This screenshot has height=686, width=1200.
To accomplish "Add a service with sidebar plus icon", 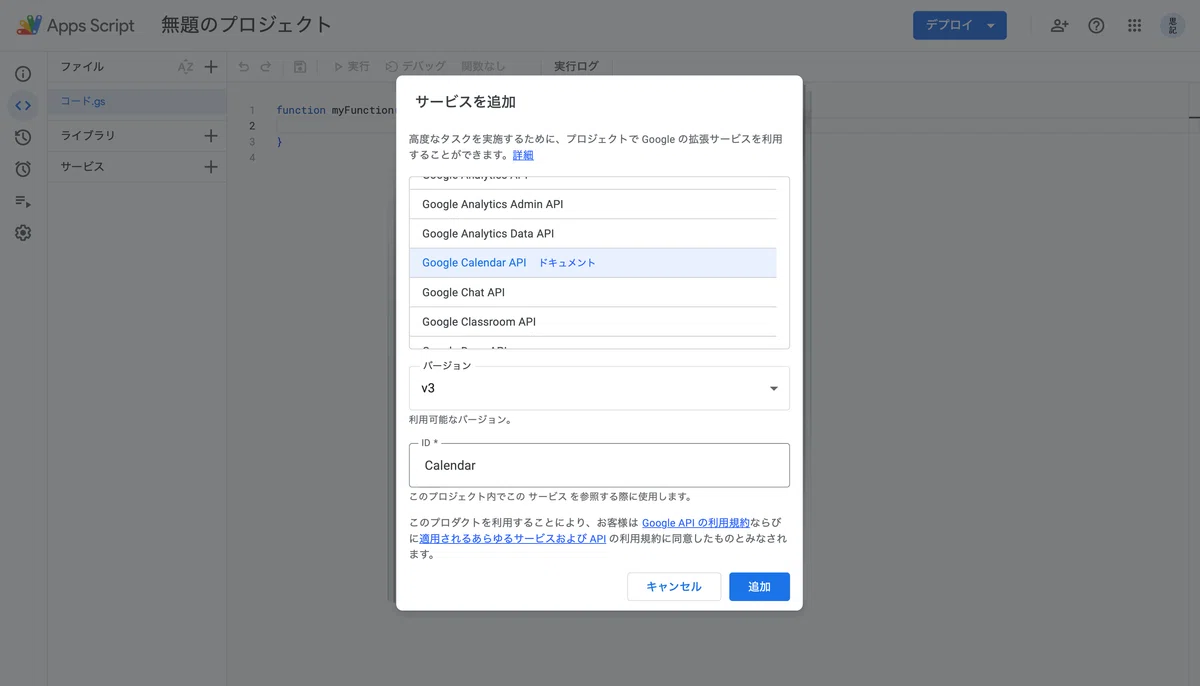I will coord(211,167).
